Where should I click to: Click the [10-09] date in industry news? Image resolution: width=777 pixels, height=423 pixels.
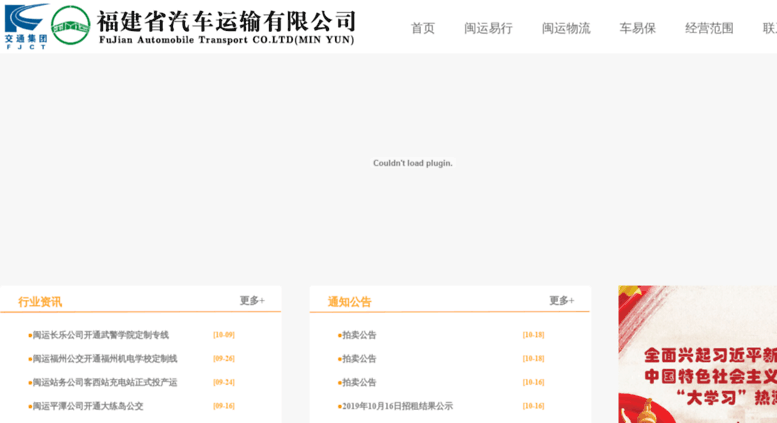tap(224, 335)
